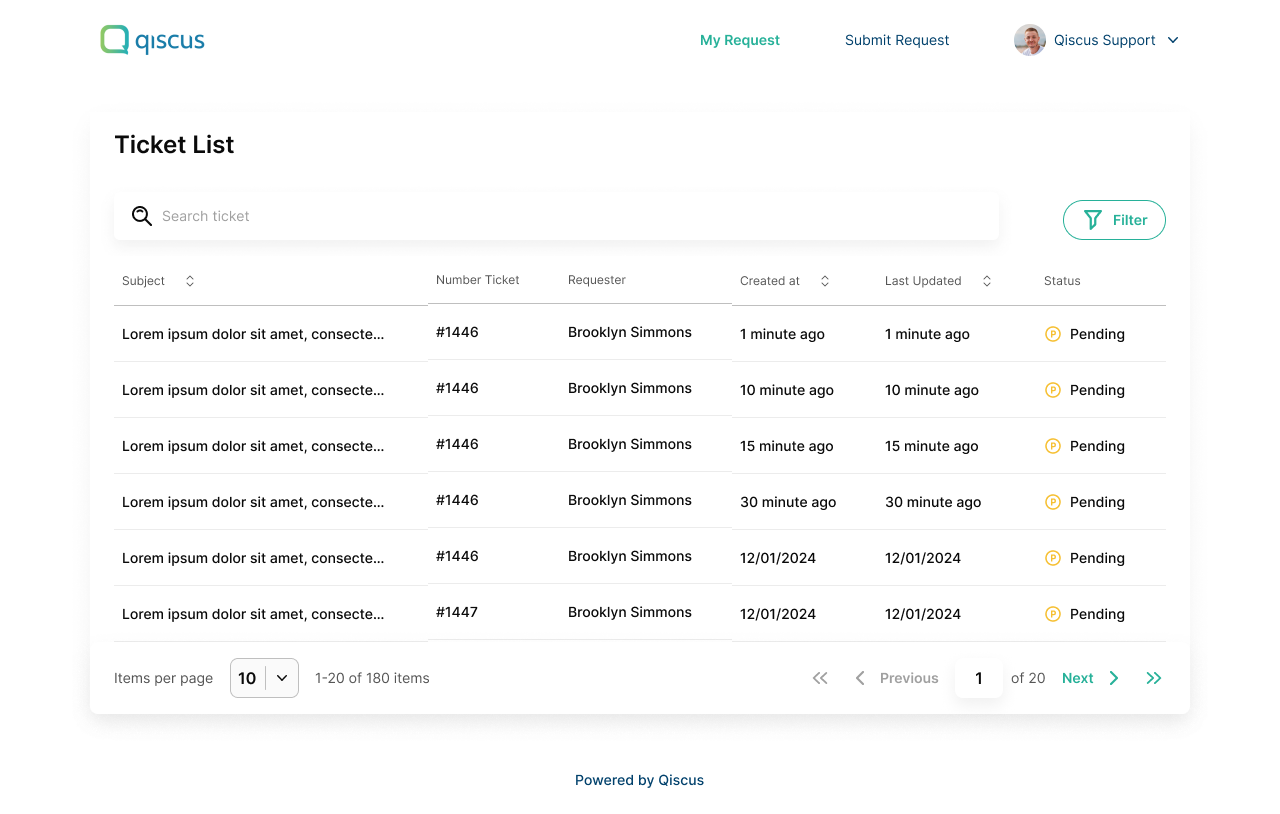
Task: Click the Qiscus logo
Action: (x=152, y=40)
